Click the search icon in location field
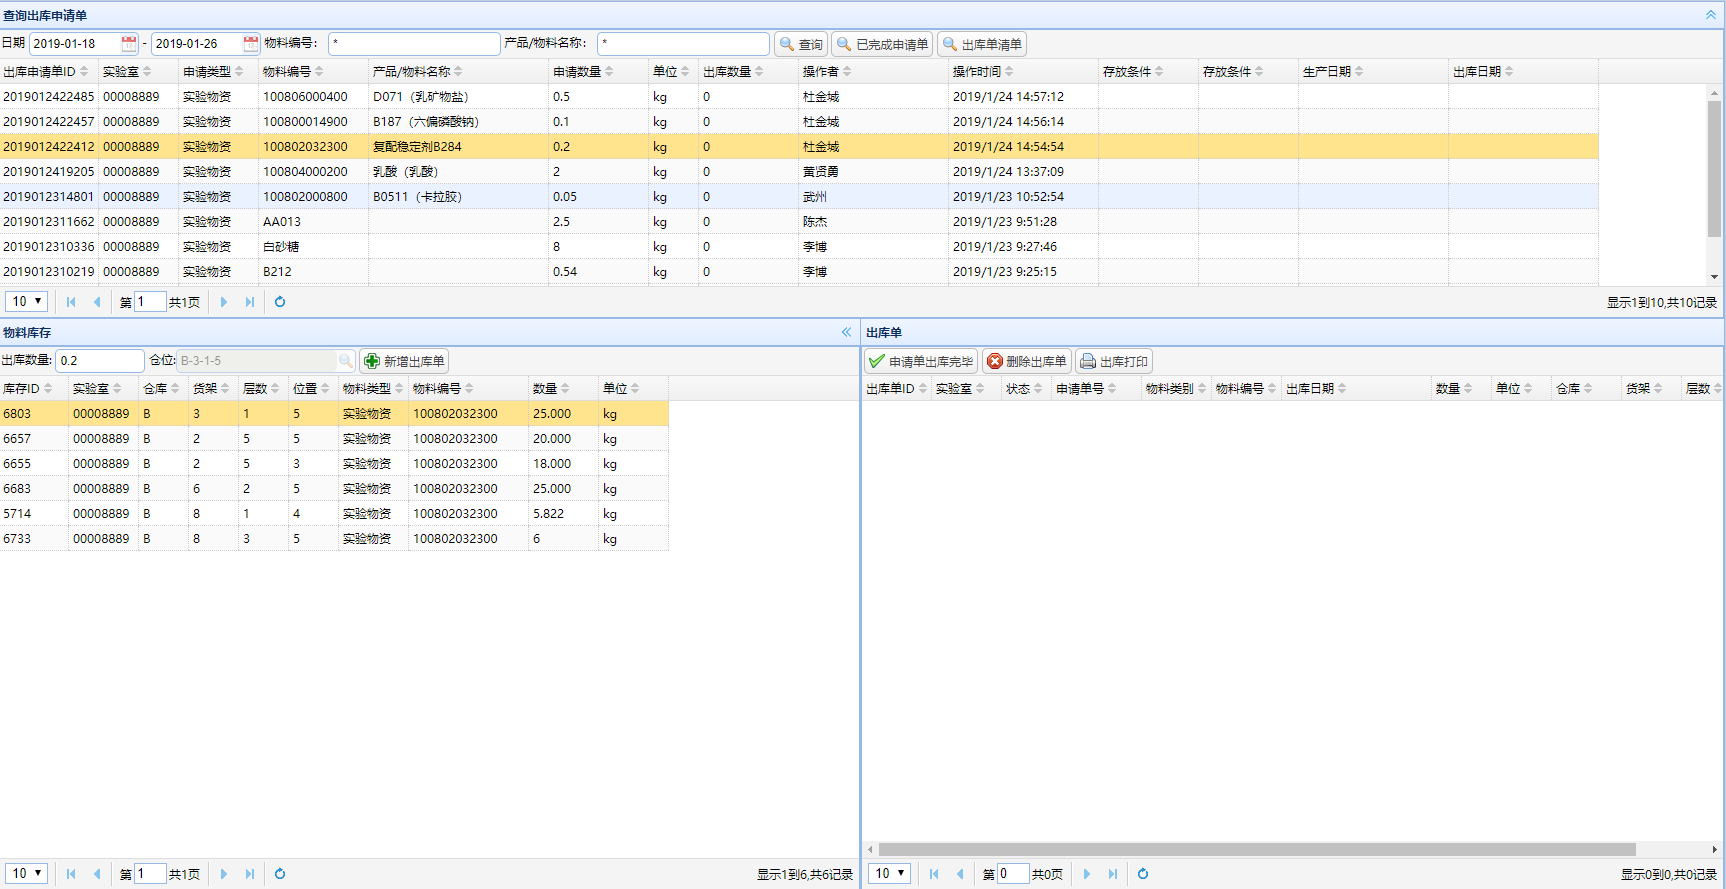The image size is (1726, 889). (345, 361)
